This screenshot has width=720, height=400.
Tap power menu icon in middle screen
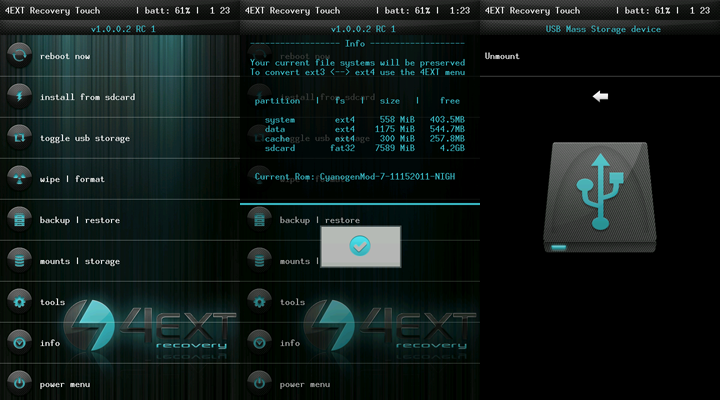point(259,383)
